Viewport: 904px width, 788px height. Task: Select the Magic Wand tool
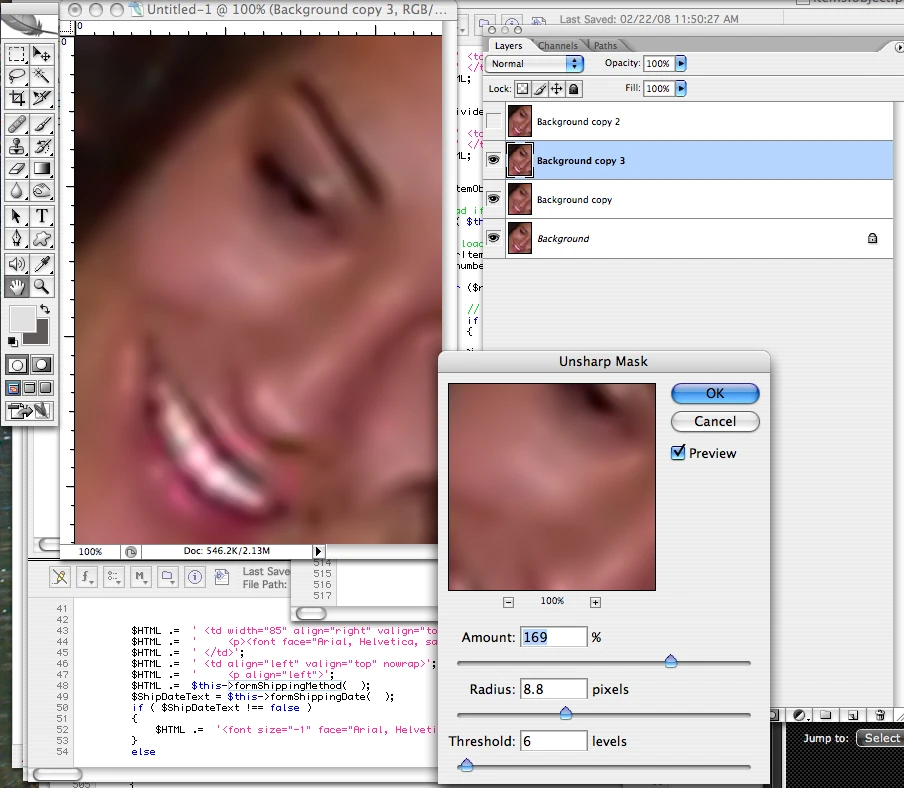coord(42,76)
